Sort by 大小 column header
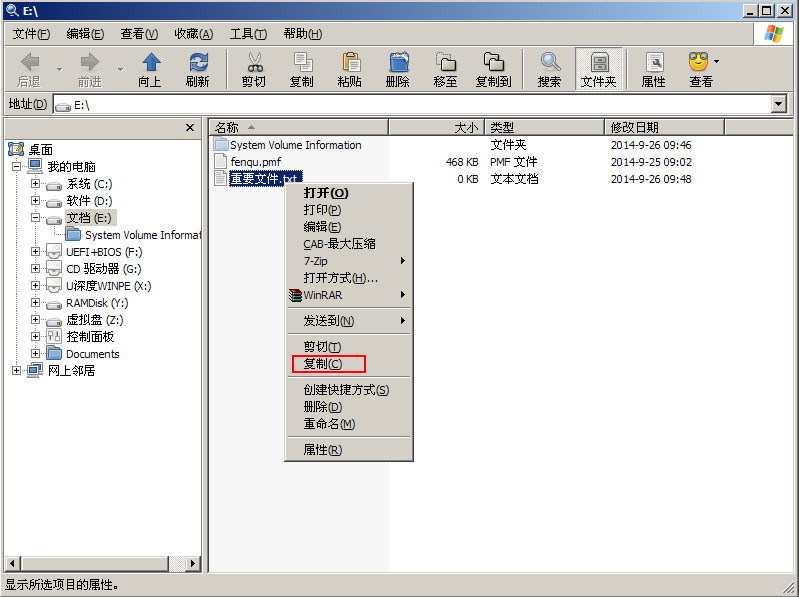This screenshot has width=799, height=597. click(436, 127)
